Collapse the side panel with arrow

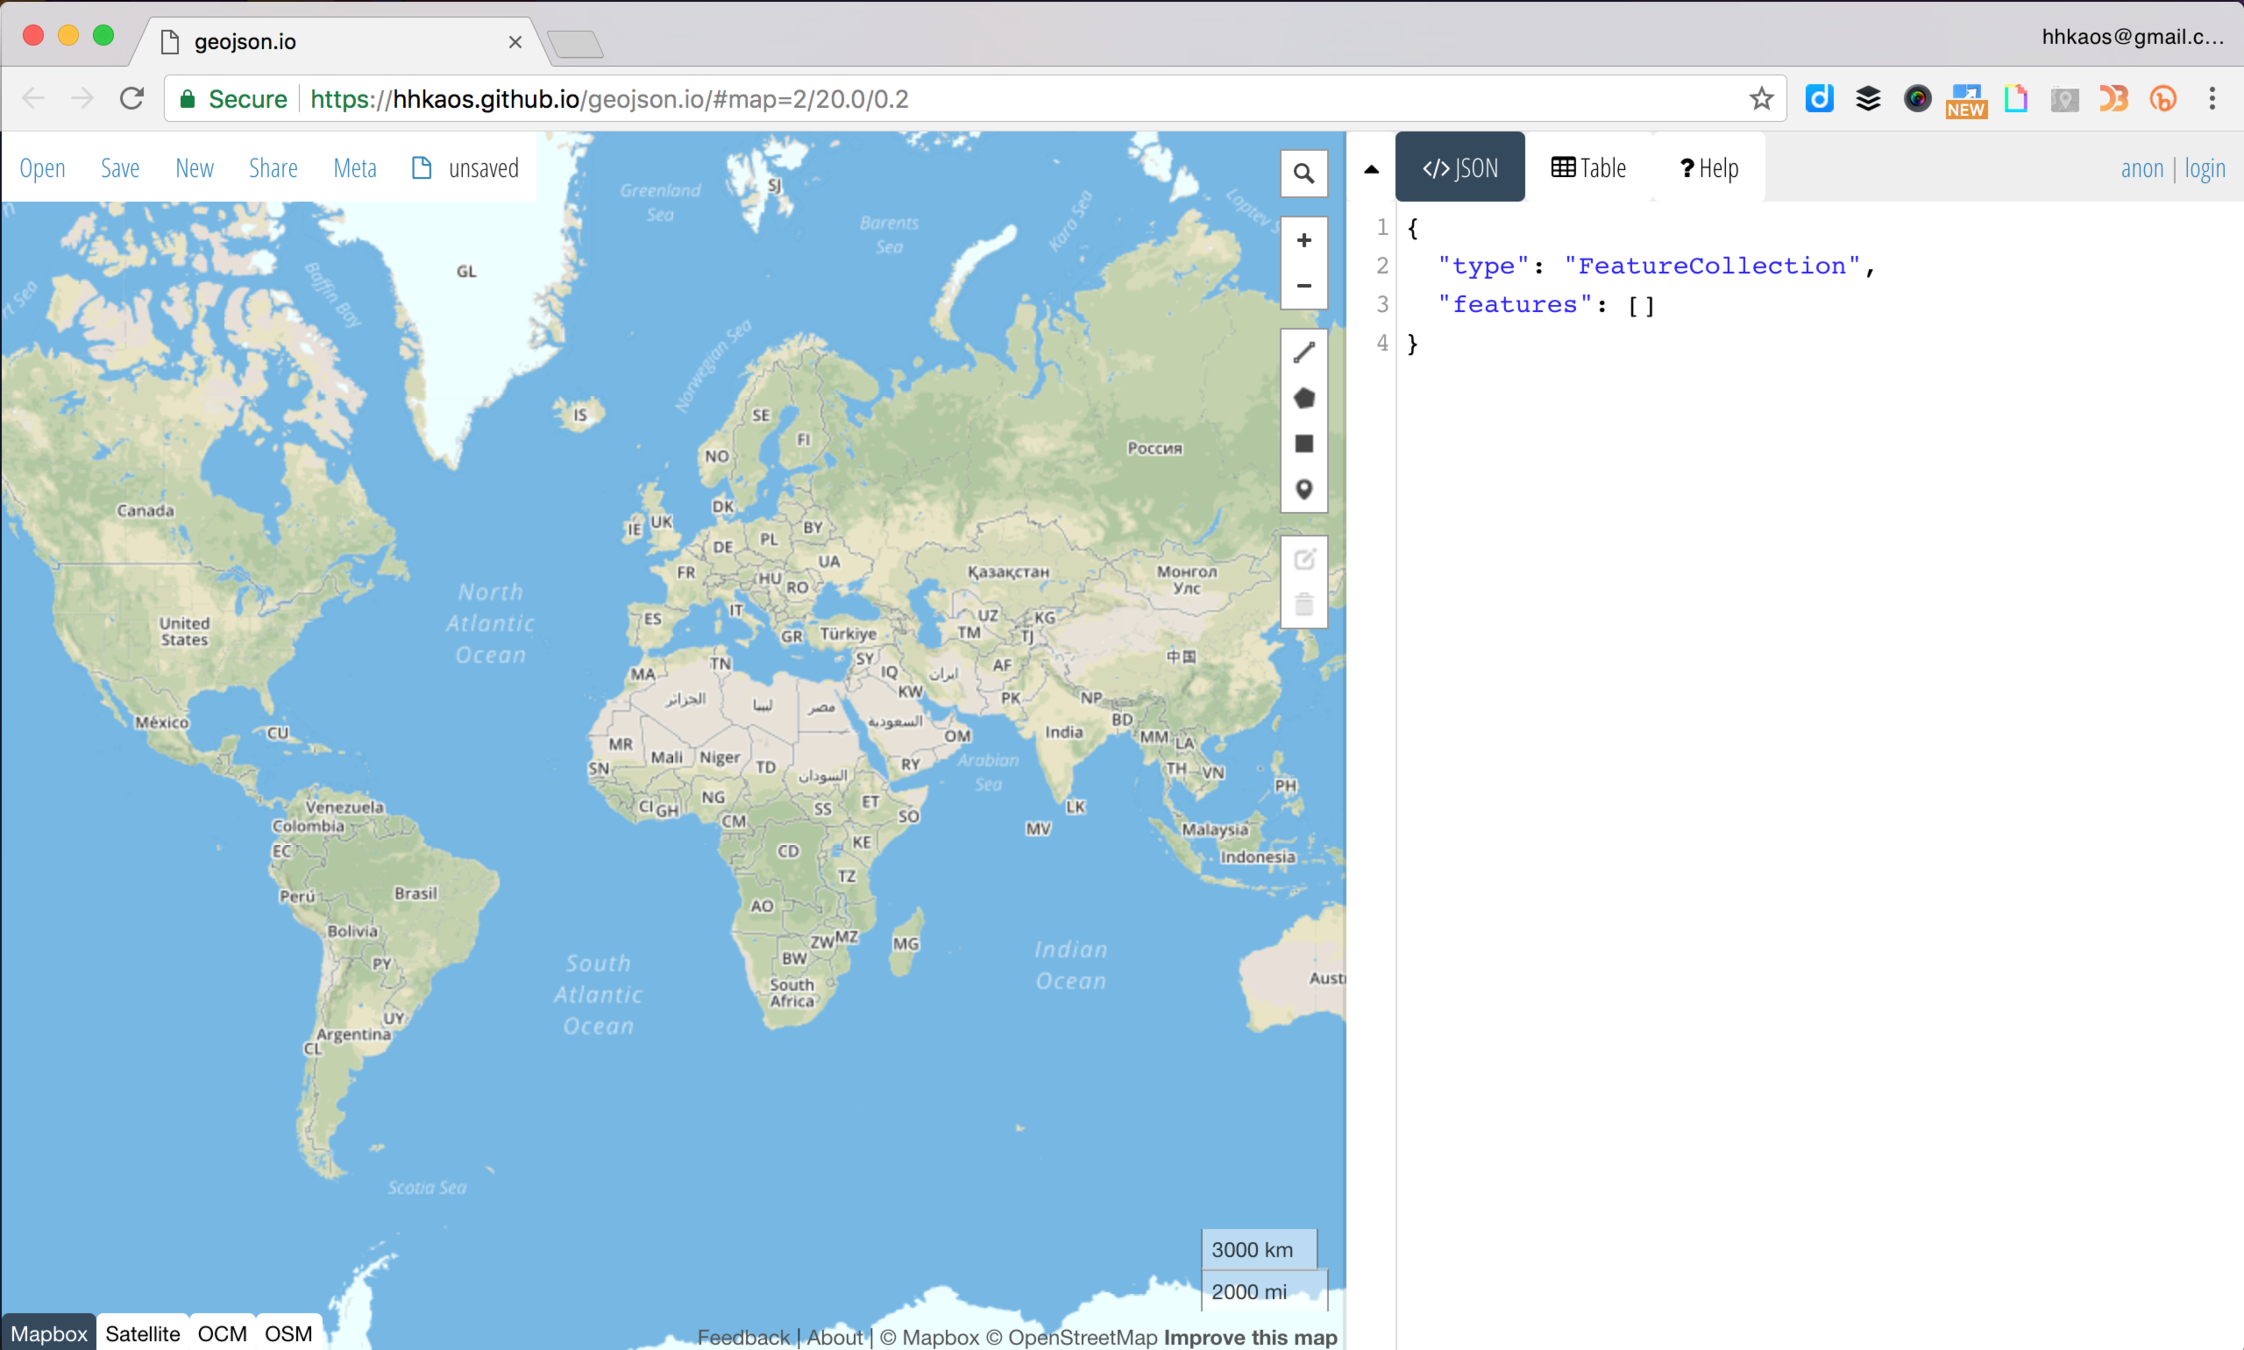pos(1371,169)
